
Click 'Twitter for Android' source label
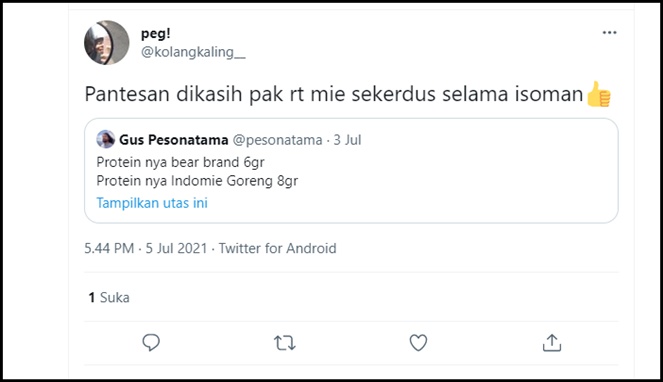point(277,248)
